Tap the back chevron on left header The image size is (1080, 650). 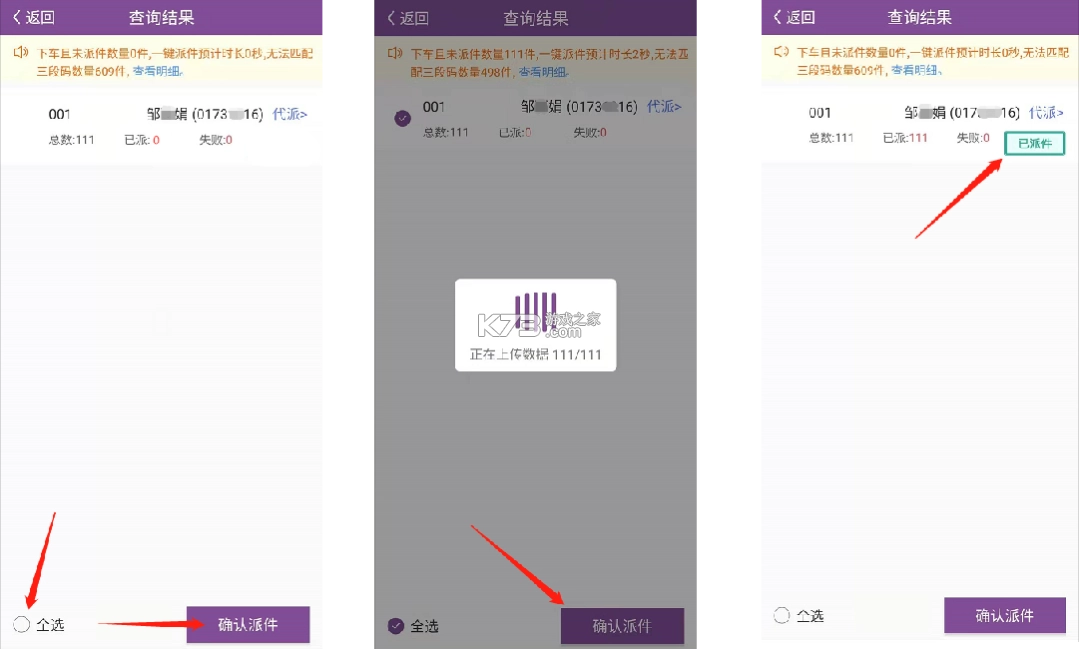pyautogui.click(x=18, y=16)
